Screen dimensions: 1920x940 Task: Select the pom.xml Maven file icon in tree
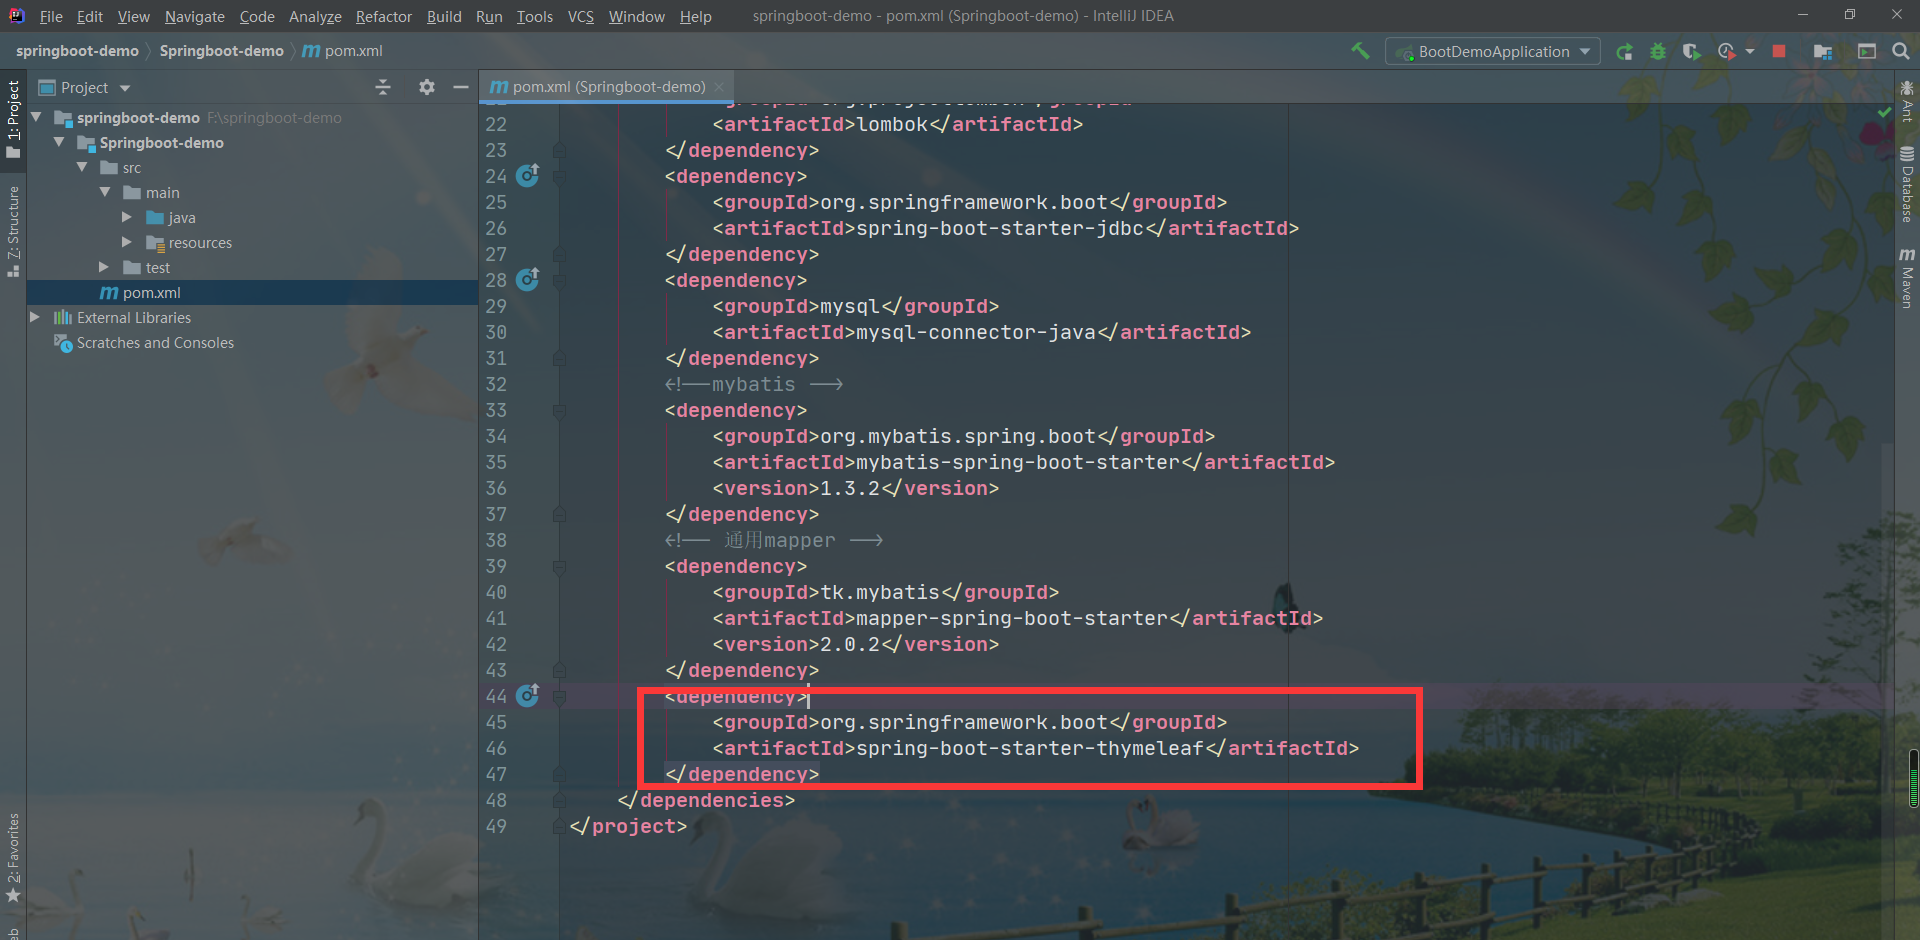[109, 292]
